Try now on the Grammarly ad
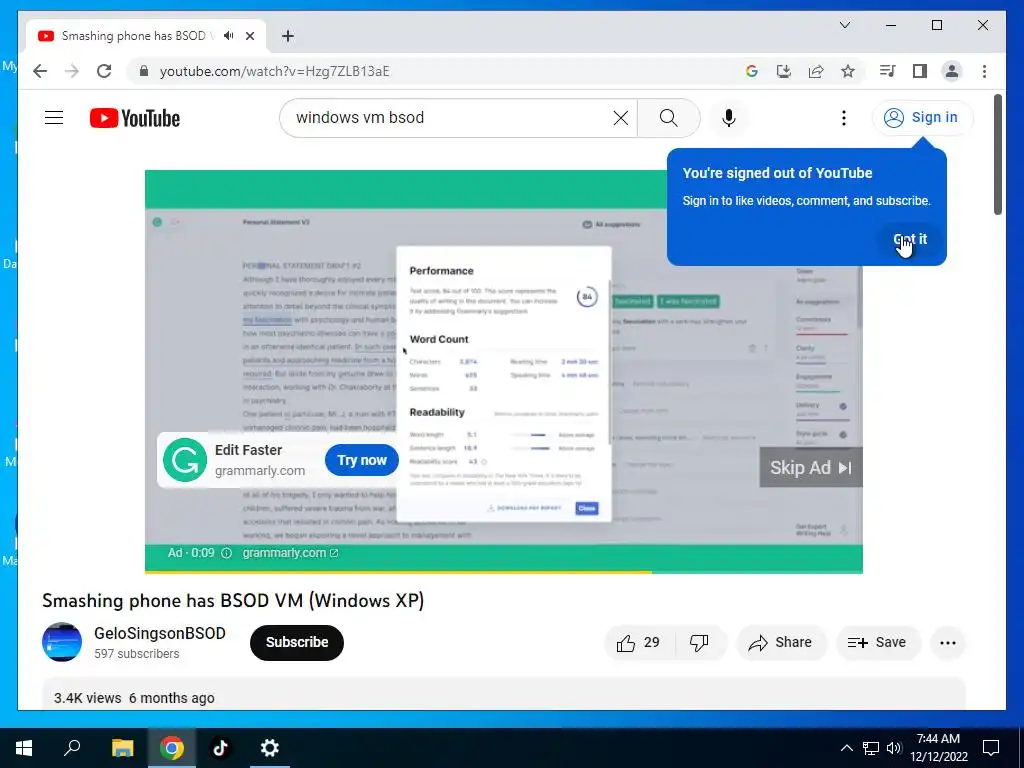 click(362, 460)
